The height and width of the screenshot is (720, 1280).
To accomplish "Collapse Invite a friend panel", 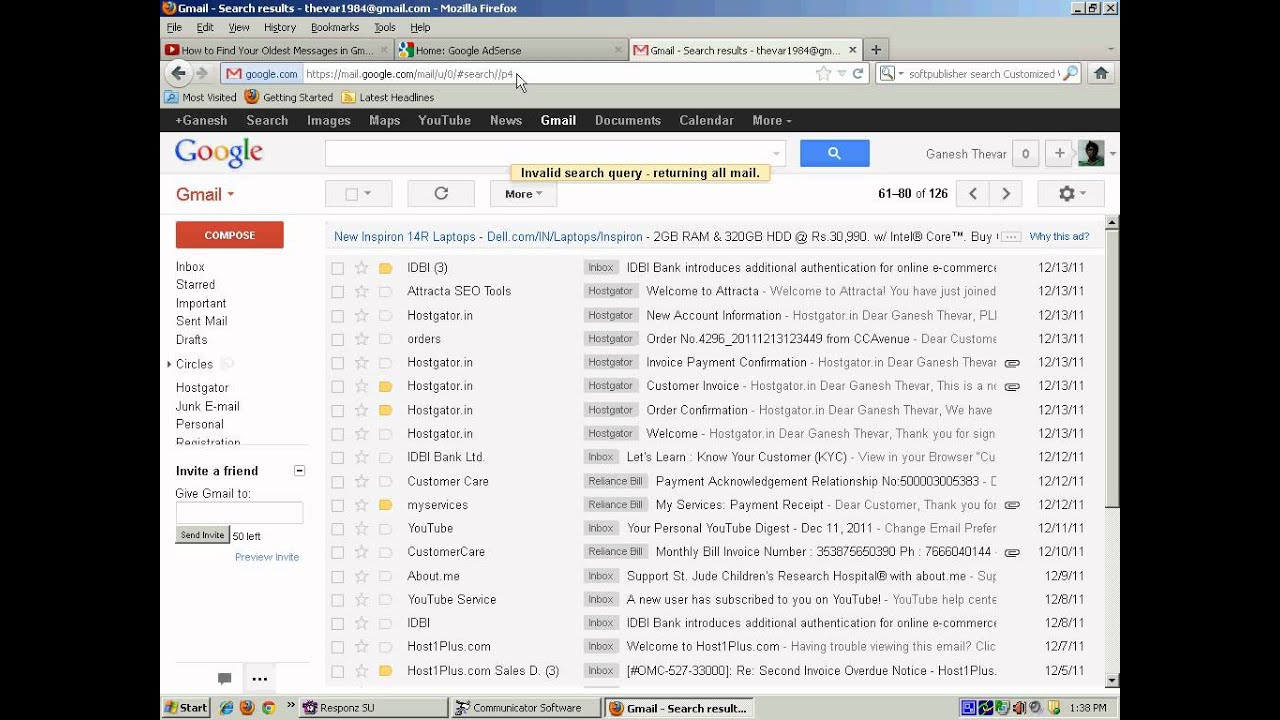I will (299, 470).
